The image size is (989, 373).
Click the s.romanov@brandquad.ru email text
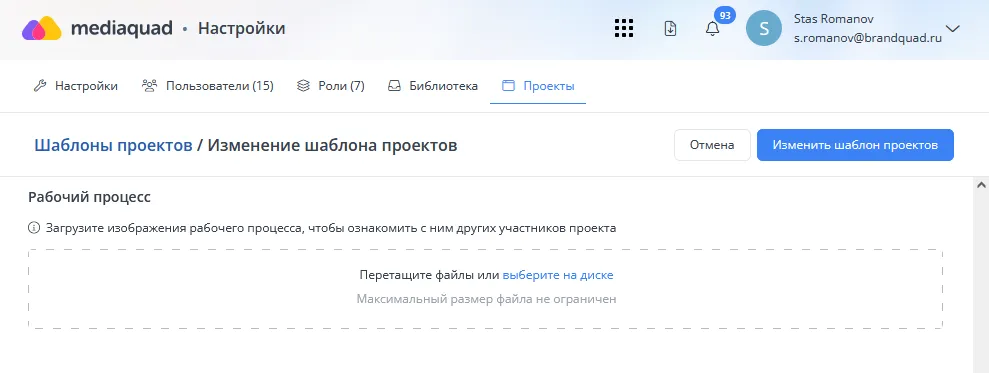click(868, 38)
